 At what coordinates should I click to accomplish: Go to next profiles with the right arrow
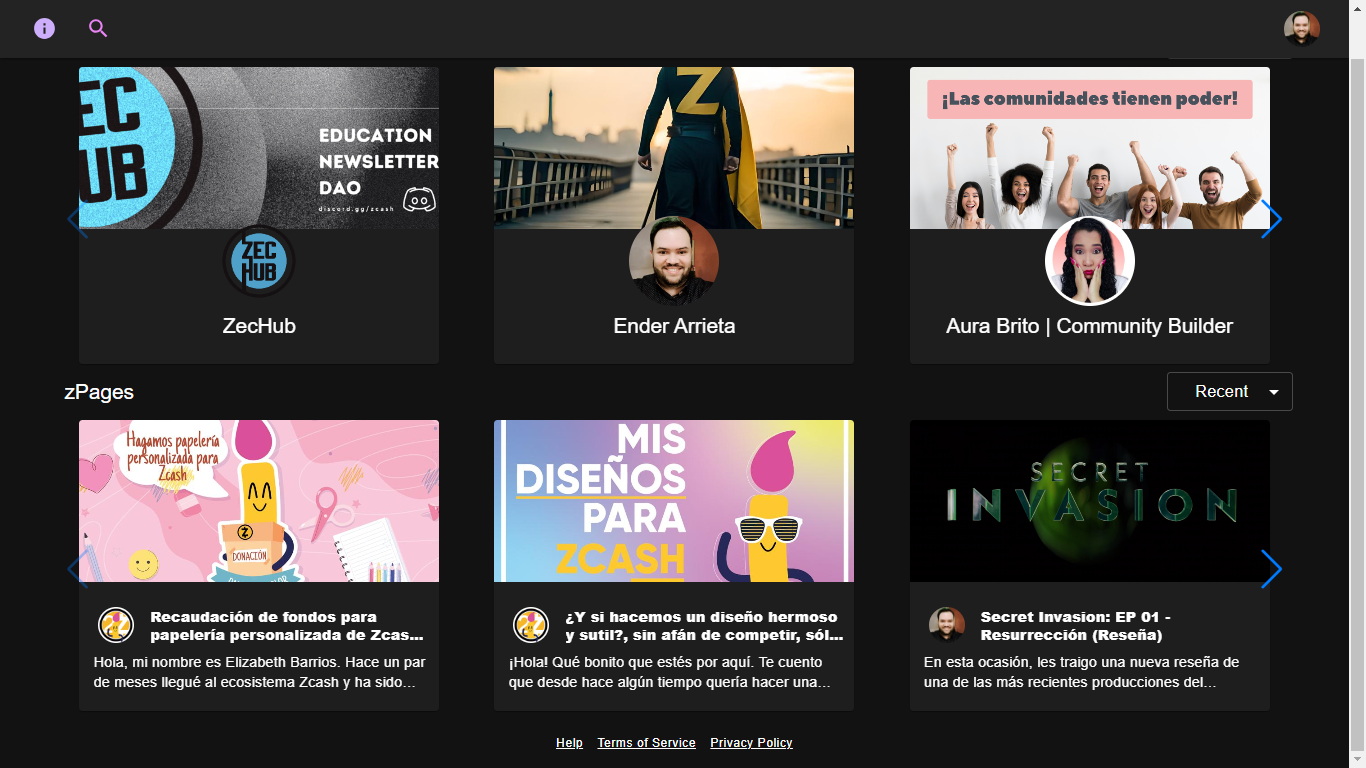(x=1271, y=219)
